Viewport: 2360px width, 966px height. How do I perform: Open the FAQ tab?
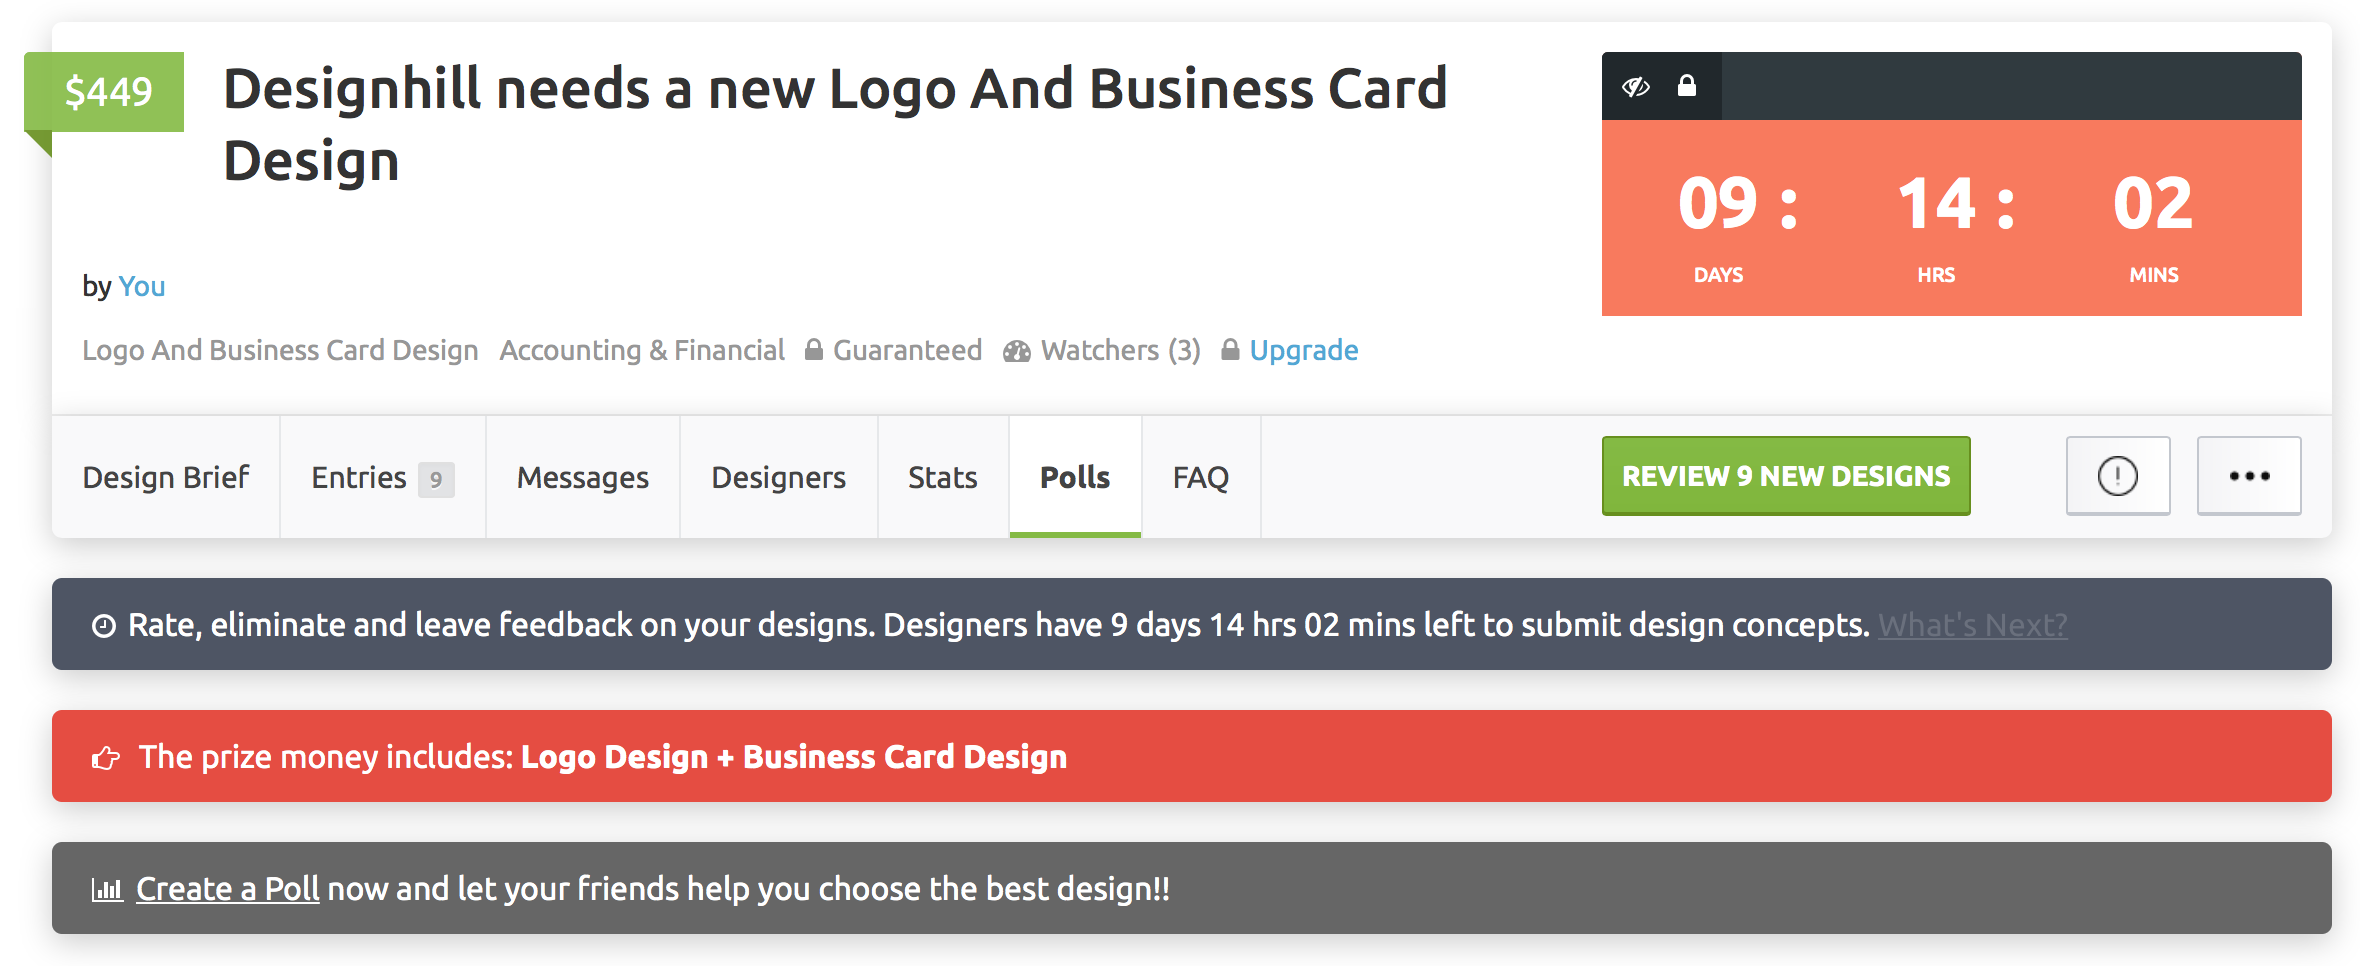[1201, 477]
